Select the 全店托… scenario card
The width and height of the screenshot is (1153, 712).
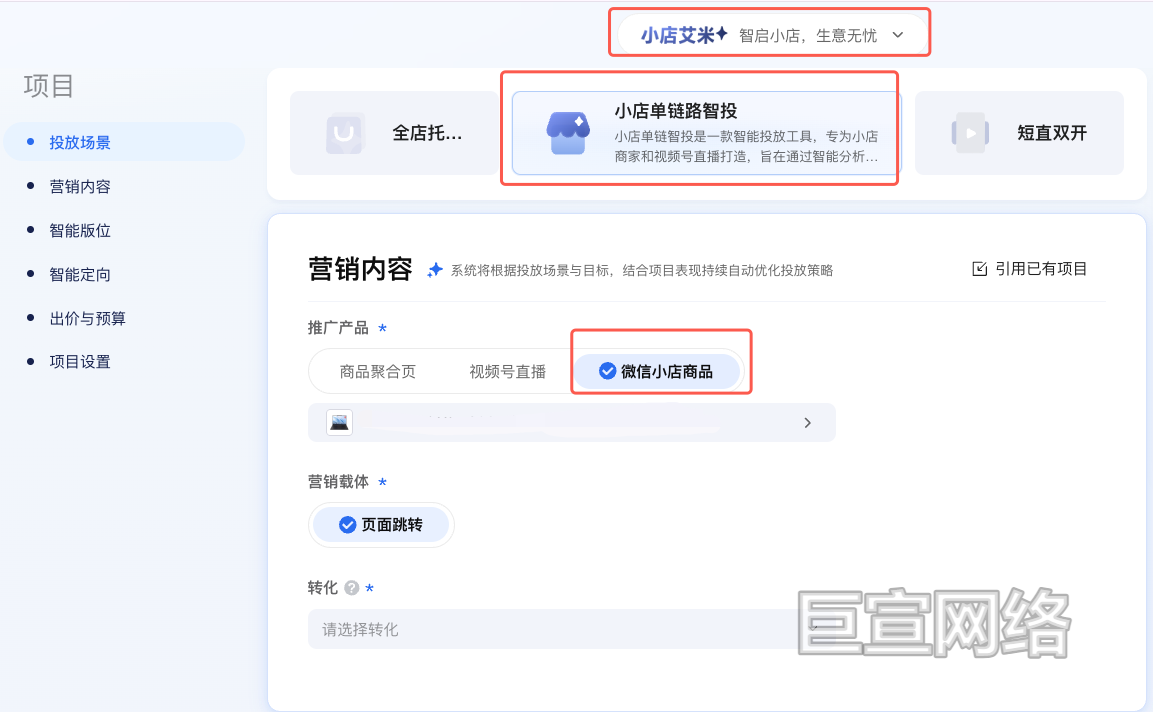tap(394, 133)
